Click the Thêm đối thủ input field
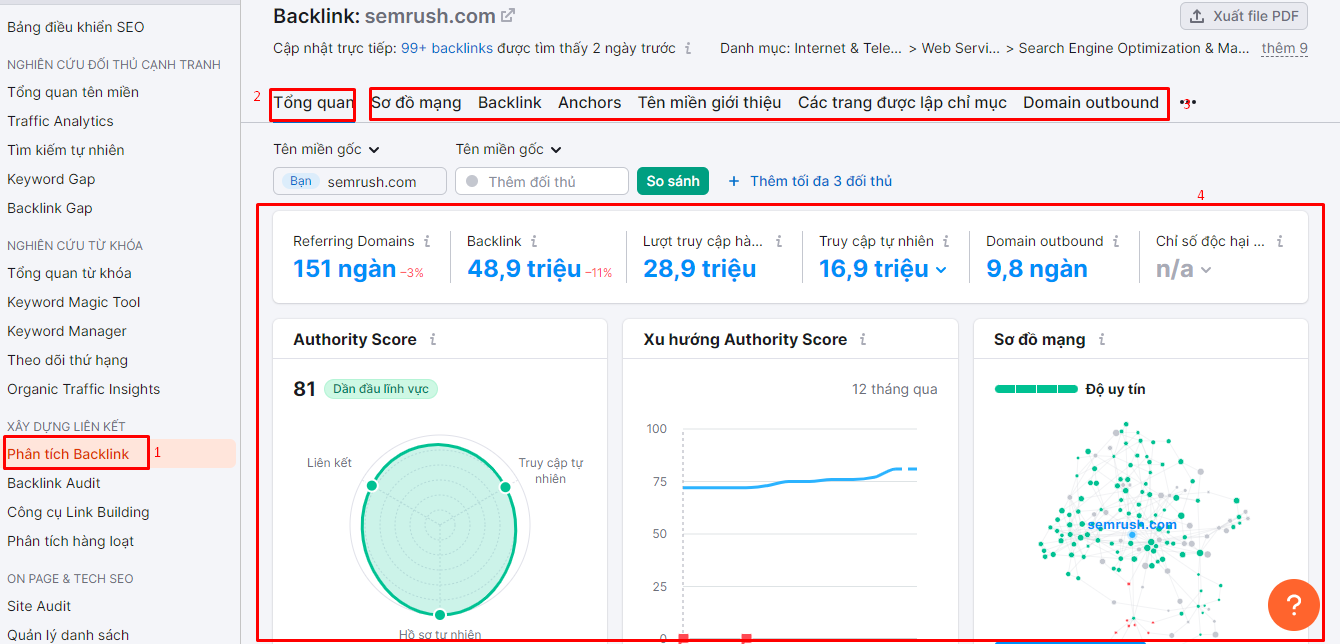 pos(542,181)
